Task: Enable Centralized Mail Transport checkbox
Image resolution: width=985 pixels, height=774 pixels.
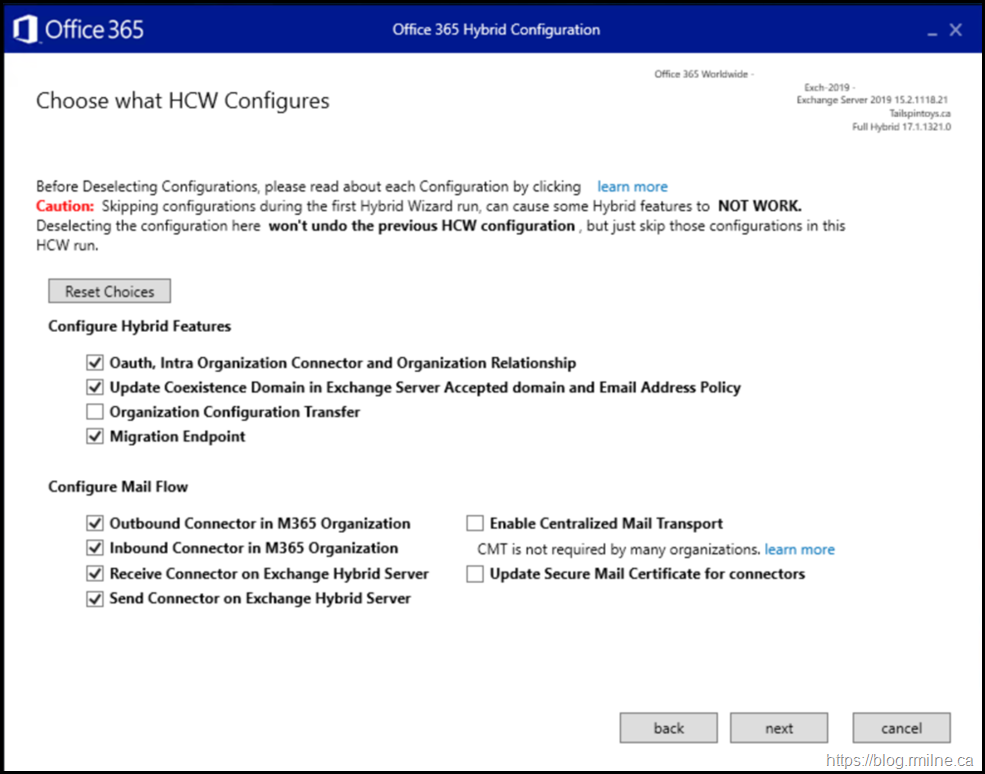Action: (475, 523)
